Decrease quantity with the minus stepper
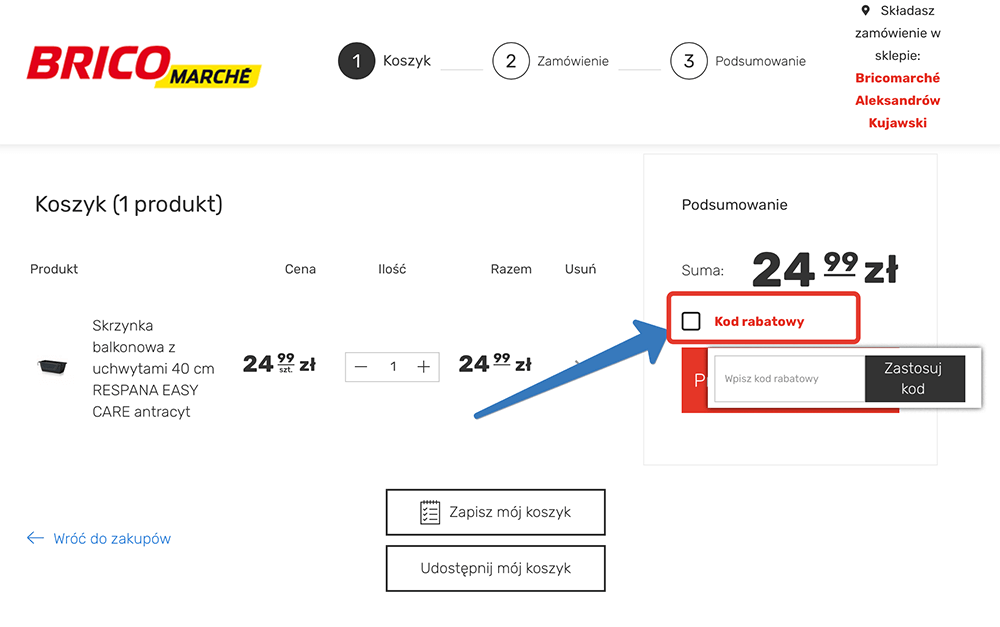1000x627 pixels. [x=361, y=367]
